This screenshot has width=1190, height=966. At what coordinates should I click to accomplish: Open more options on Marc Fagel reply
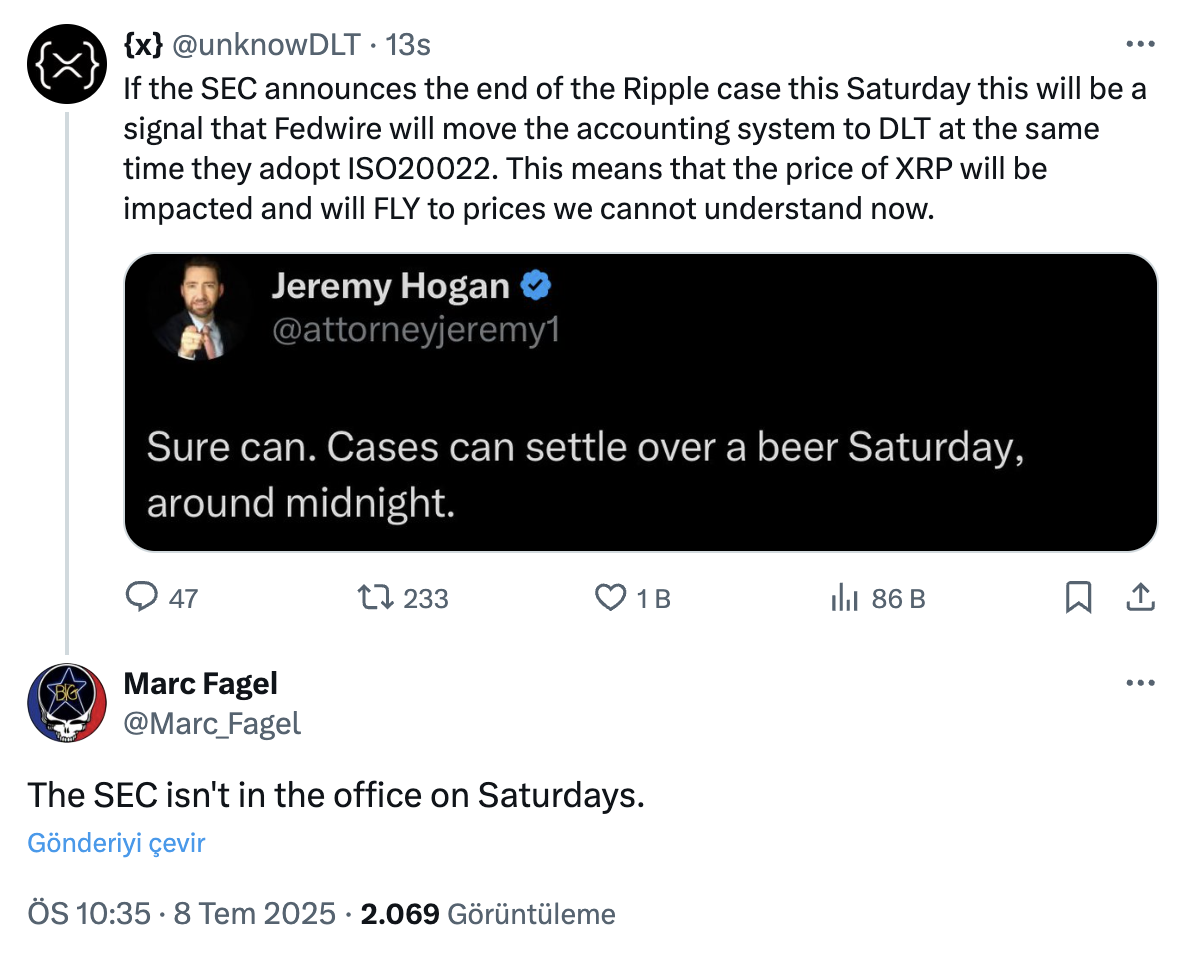1141,684
